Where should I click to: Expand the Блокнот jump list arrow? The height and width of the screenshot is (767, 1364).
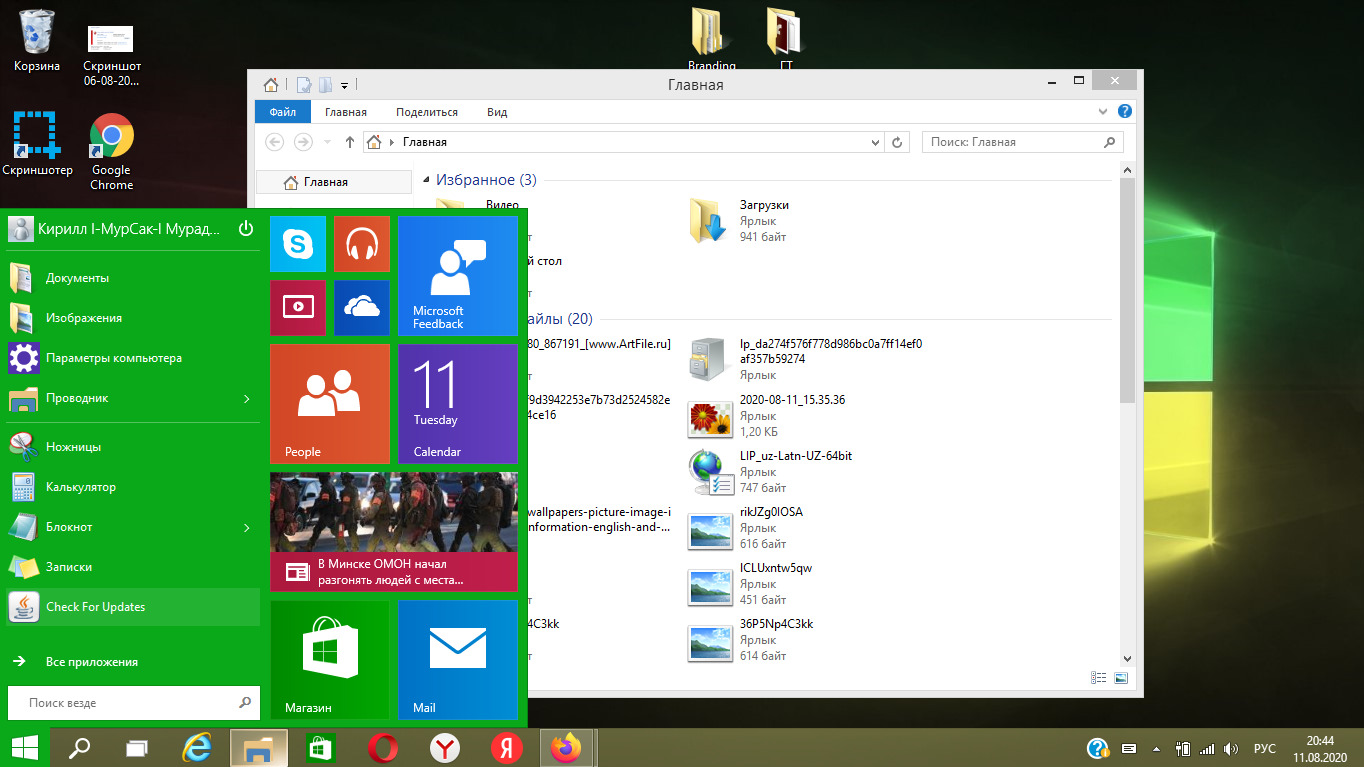pos(247,527)
